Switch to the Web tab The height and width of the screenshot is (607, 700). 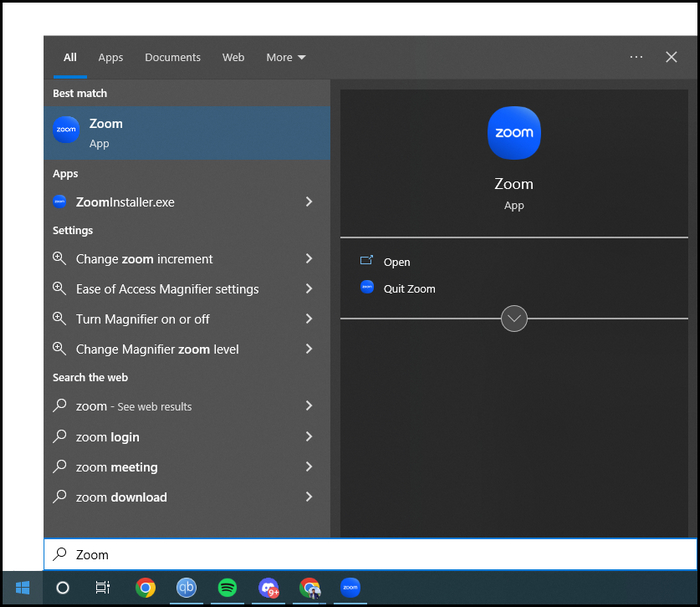233,57
